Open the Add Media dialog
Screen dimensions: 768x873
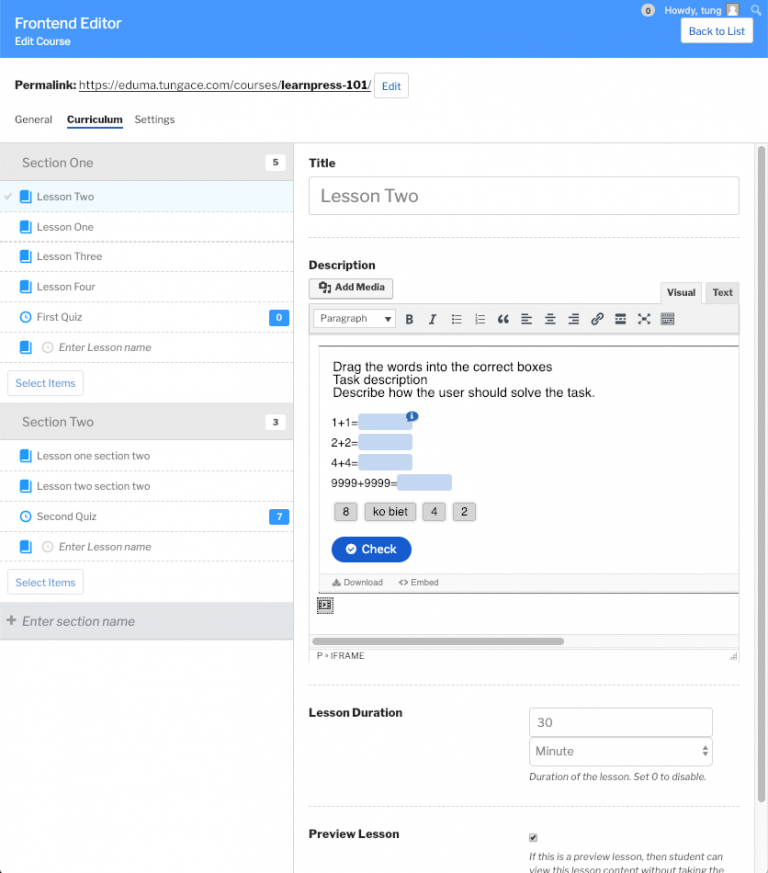350,288
